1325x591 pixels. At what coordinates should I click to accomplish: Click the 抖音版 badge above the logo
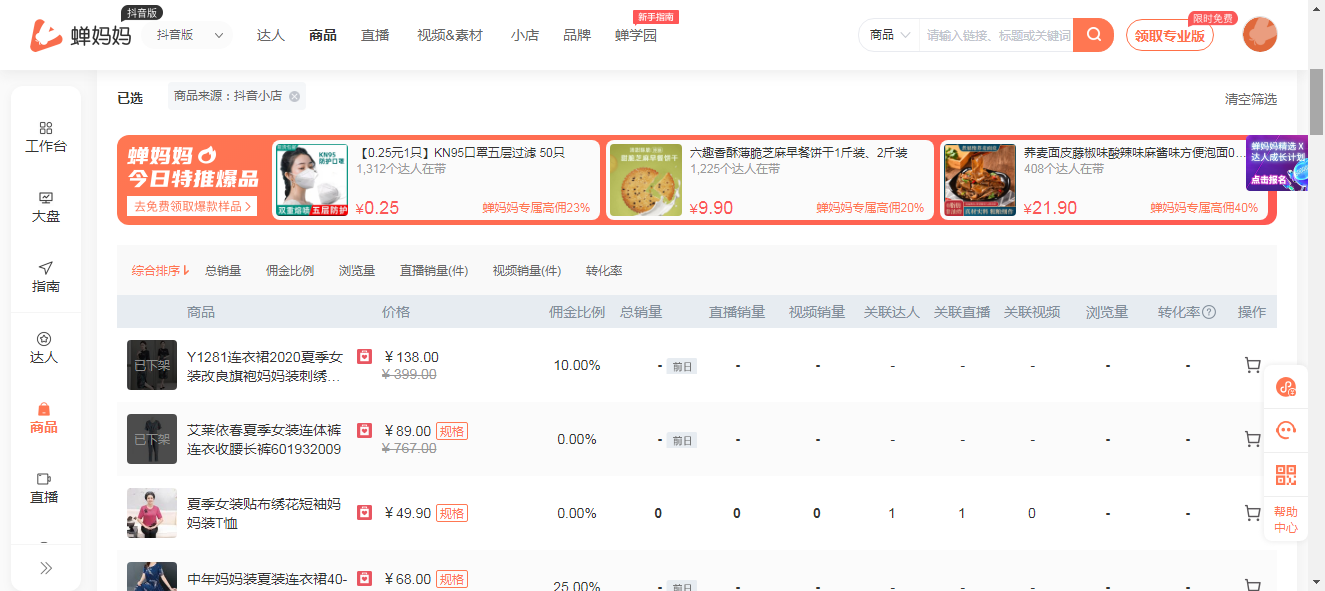(x=141, y=13)
